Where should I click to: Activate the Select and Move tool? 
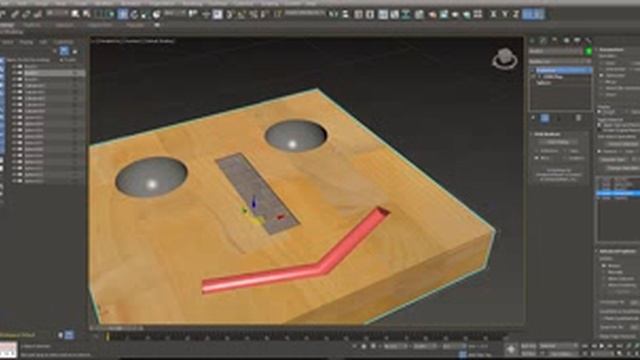coord(122,14)
